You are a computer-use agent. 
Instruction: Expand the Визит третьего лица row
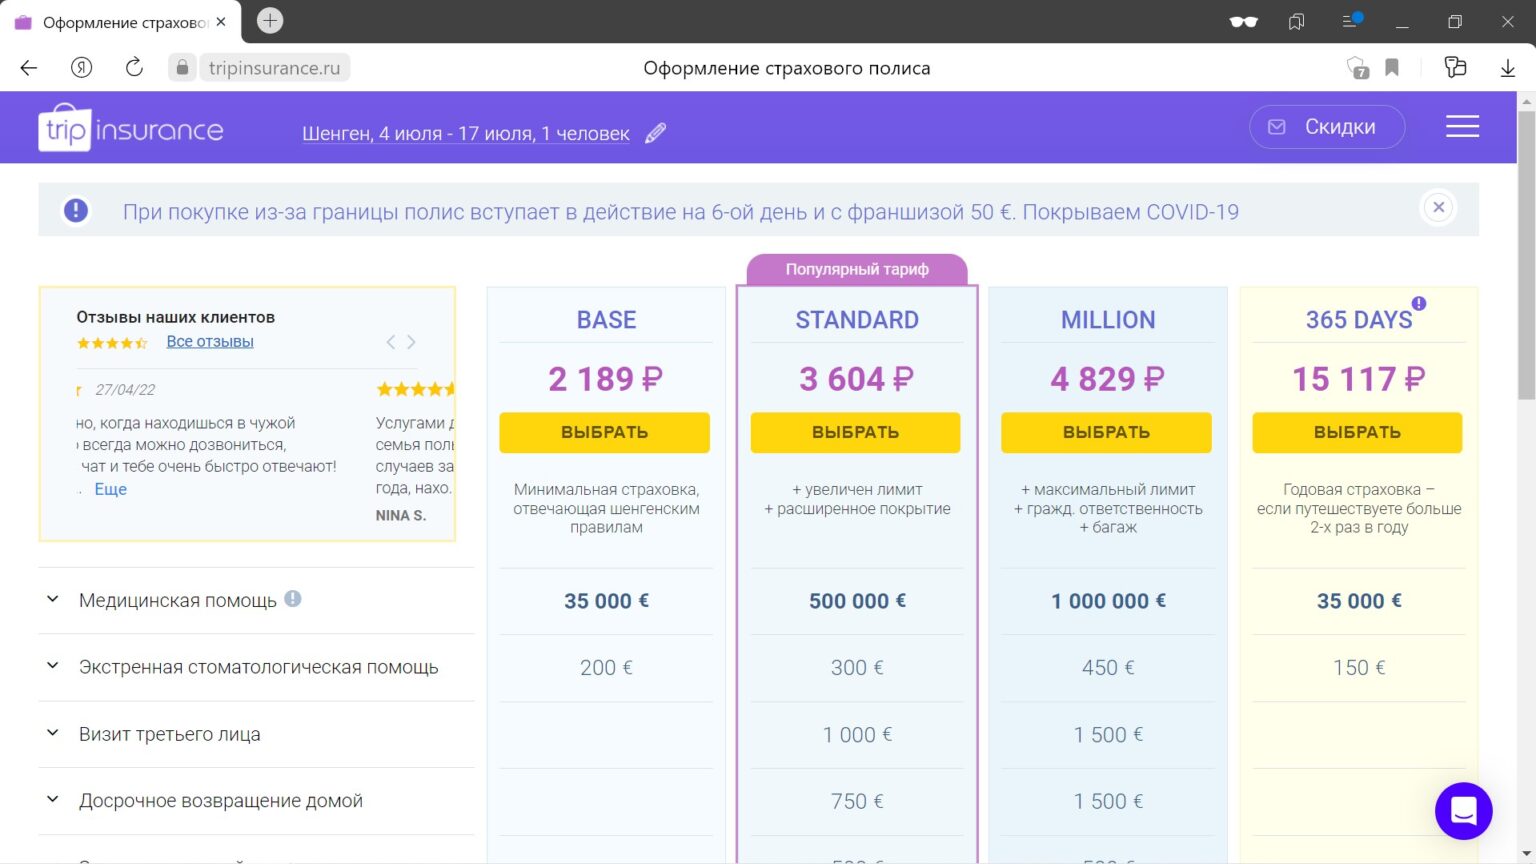coord(53,733)
